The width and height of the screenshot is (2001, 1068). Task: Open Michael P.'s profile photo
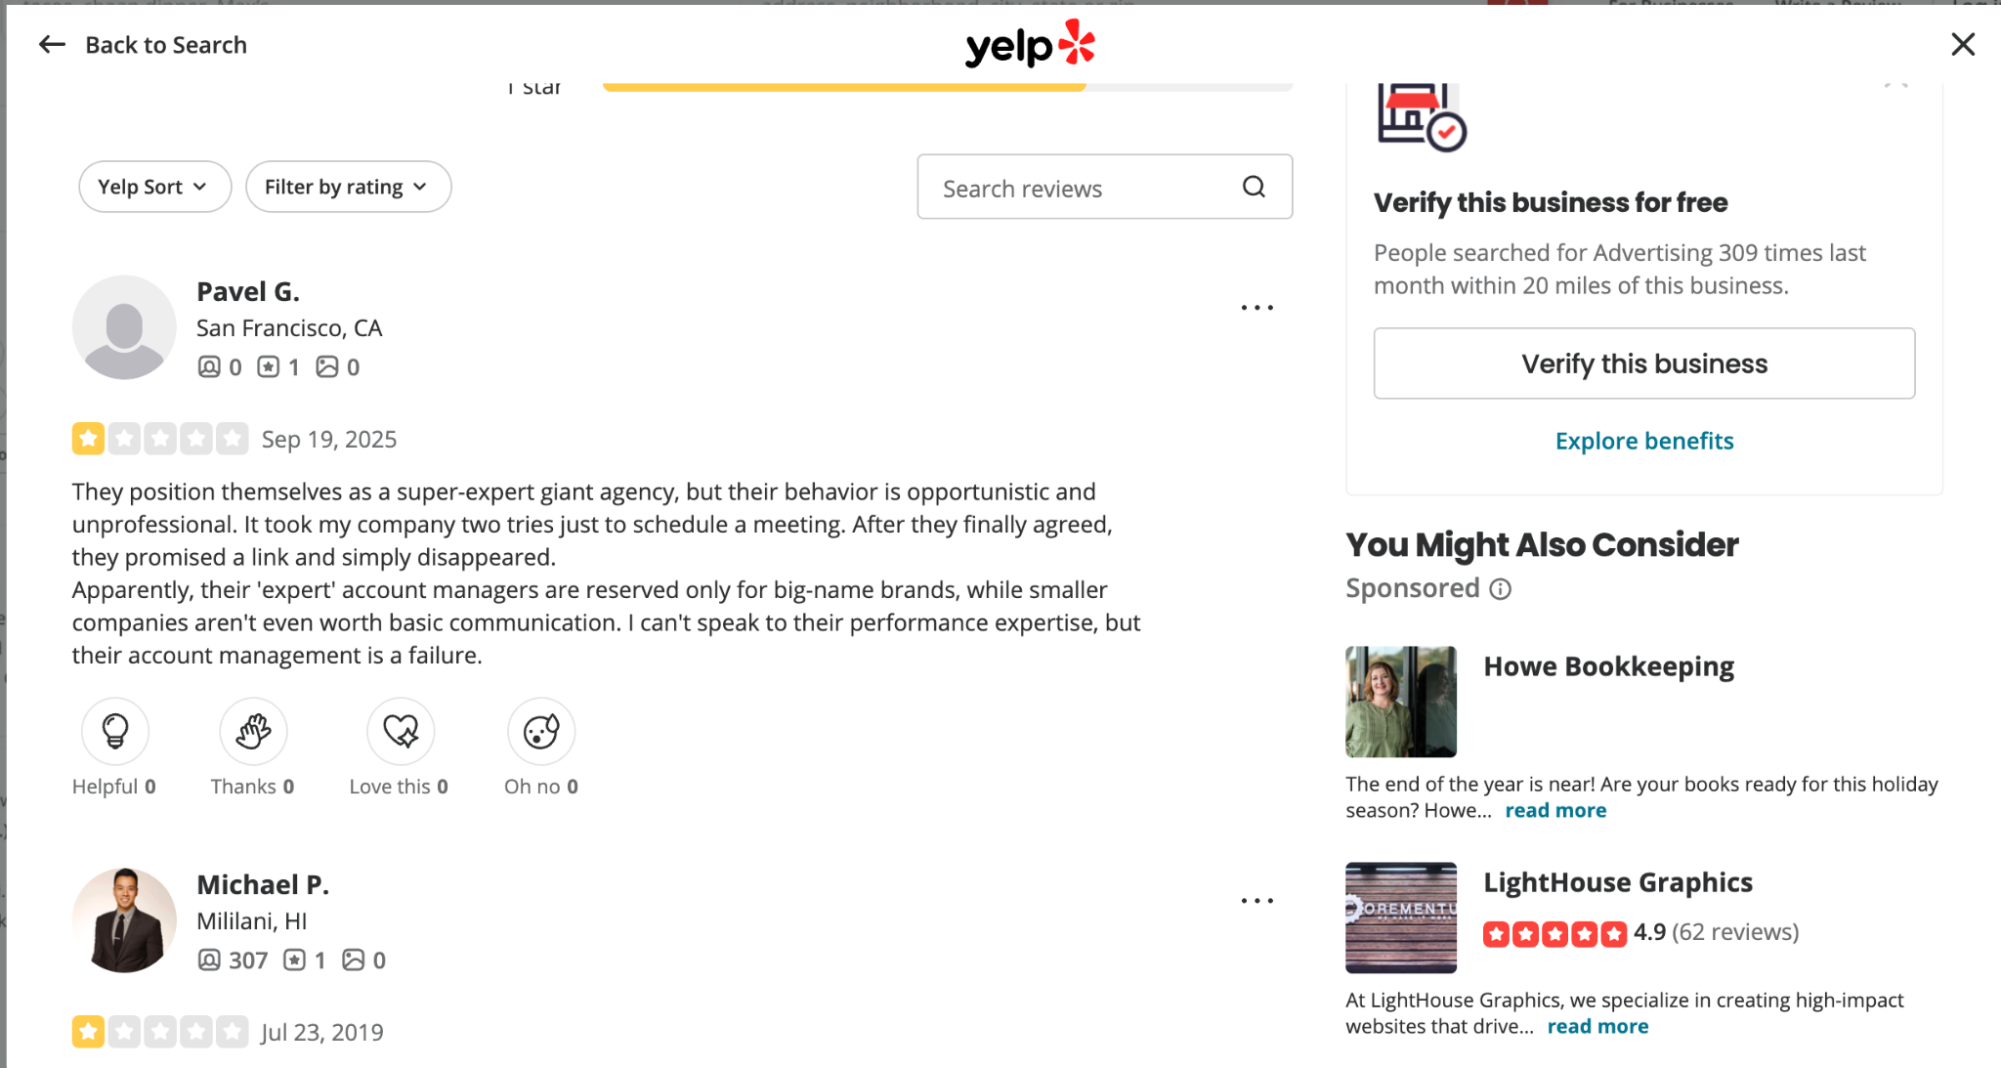[x=124, y=920]
